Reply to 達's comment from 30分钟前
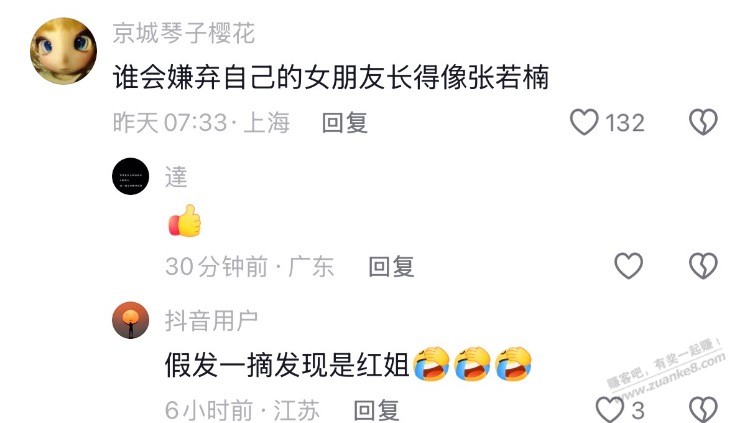This screenshot has height=423, width=750. tap(391, 267)
